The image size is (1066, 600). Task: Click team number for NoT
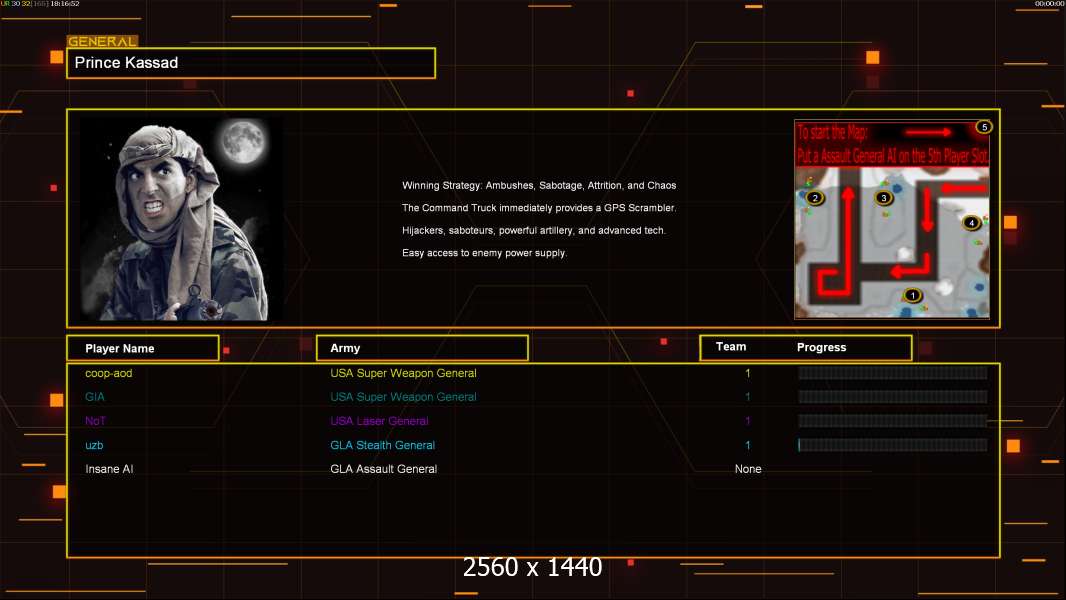click(x=747, y=421)
